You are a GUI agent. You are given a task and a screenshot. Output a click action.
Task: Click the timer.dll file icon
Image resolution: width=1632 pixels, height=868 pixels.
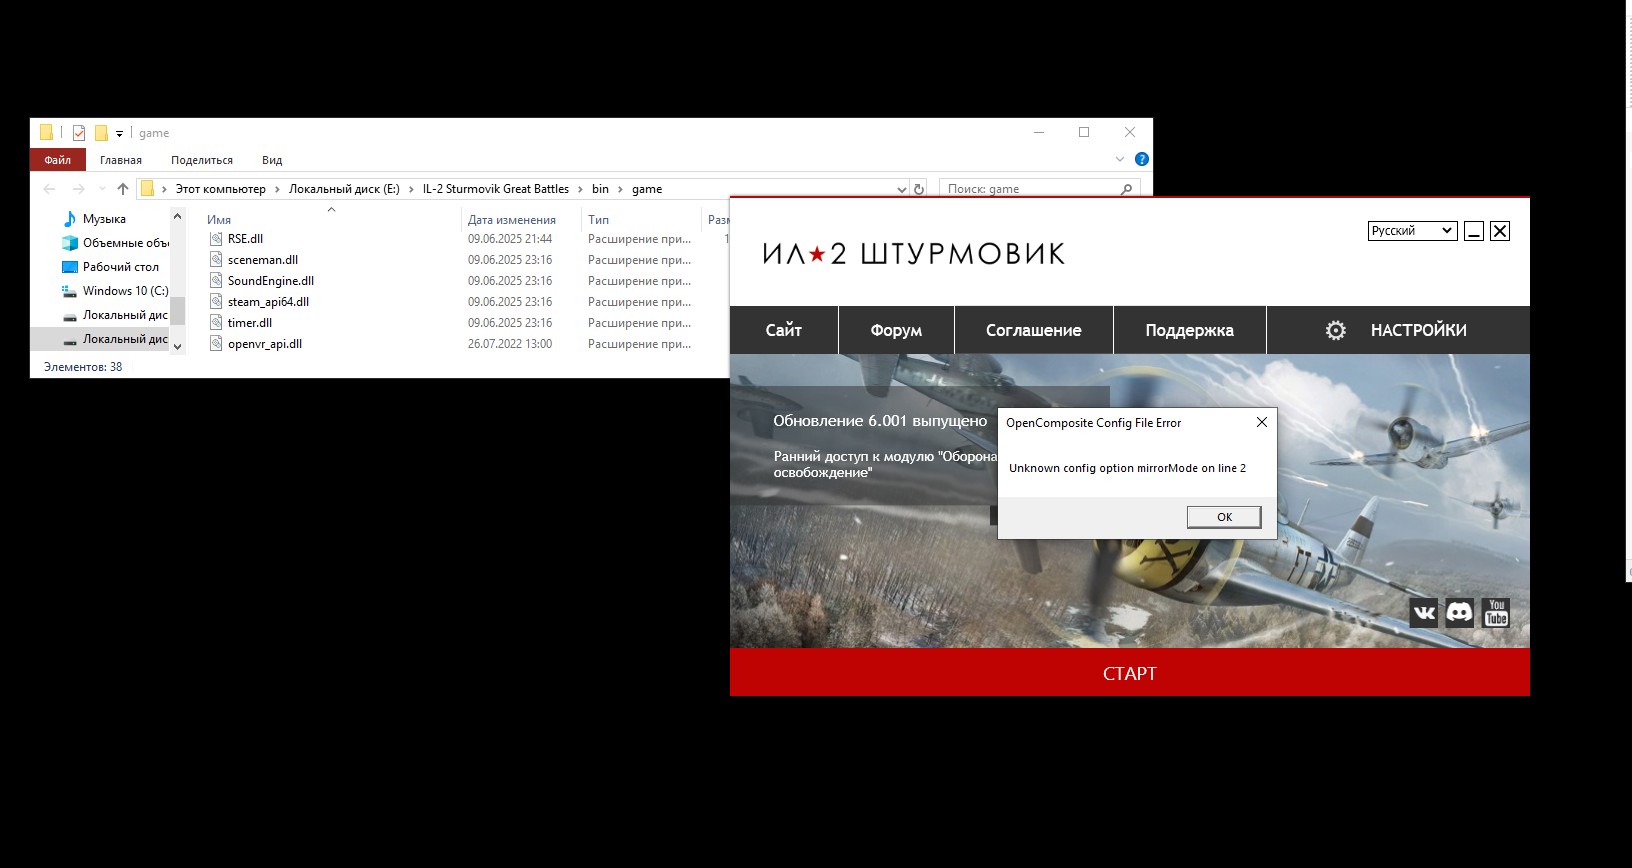tap(216, 323)
